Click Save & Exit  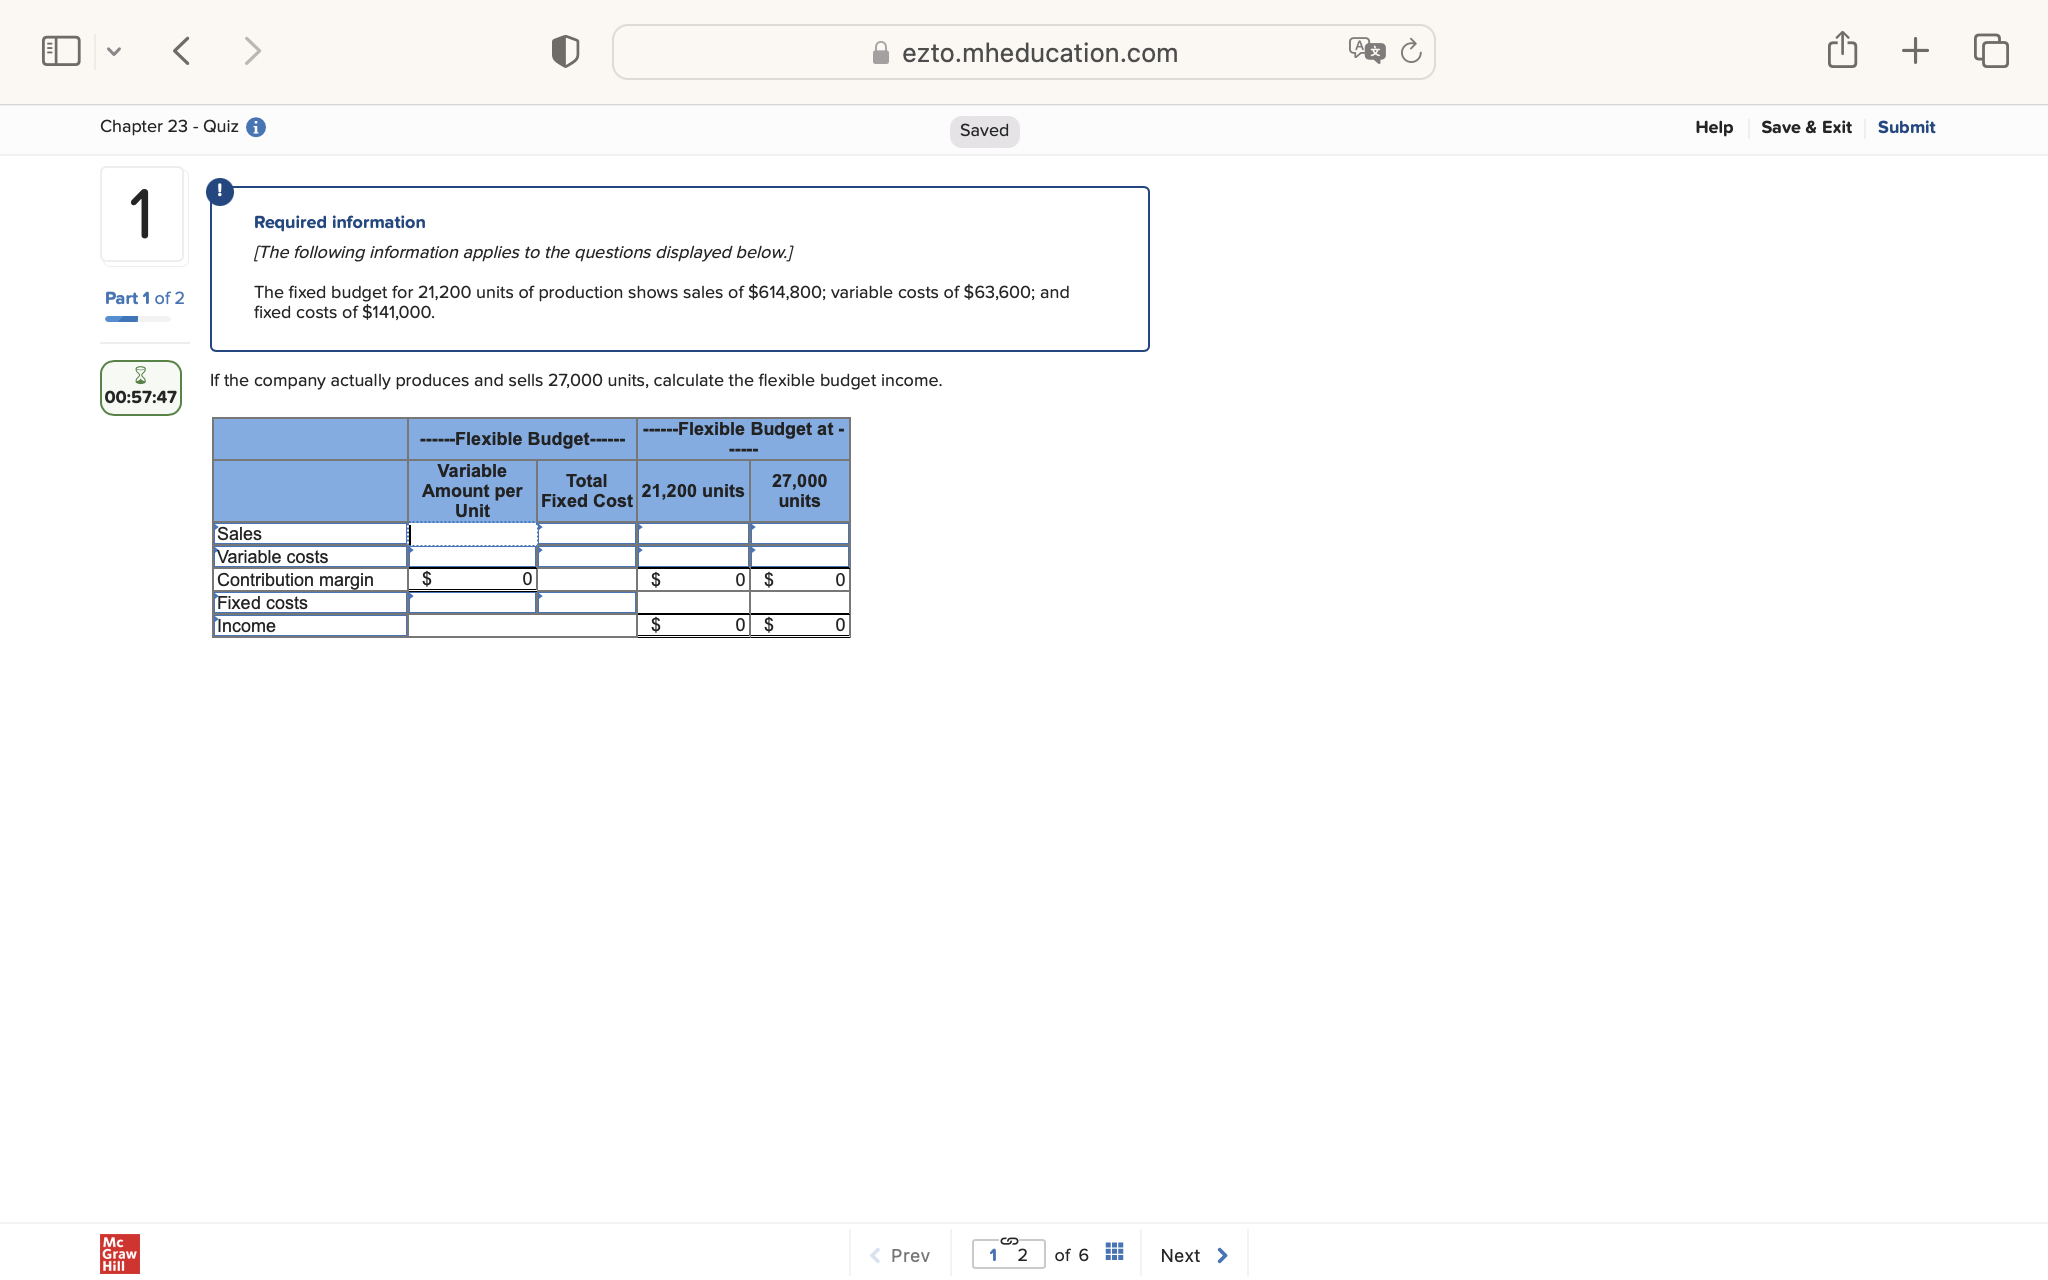[1806, 127]
